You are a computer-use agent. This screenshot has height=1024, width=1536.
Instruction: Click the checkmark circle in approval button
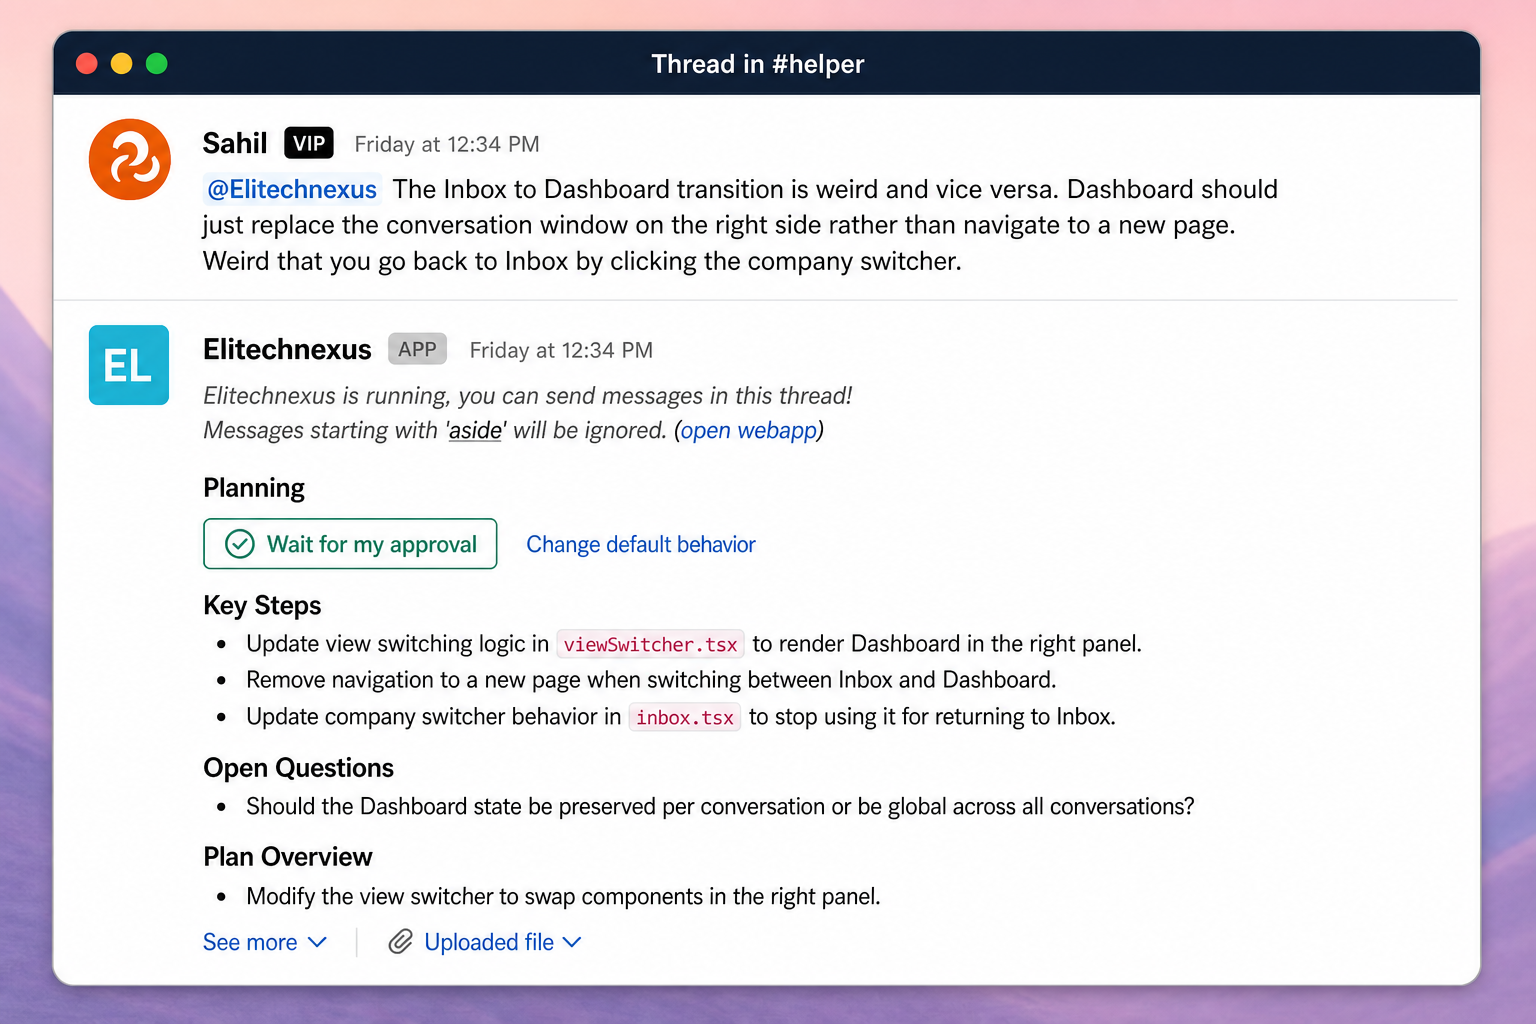[240, 544]
